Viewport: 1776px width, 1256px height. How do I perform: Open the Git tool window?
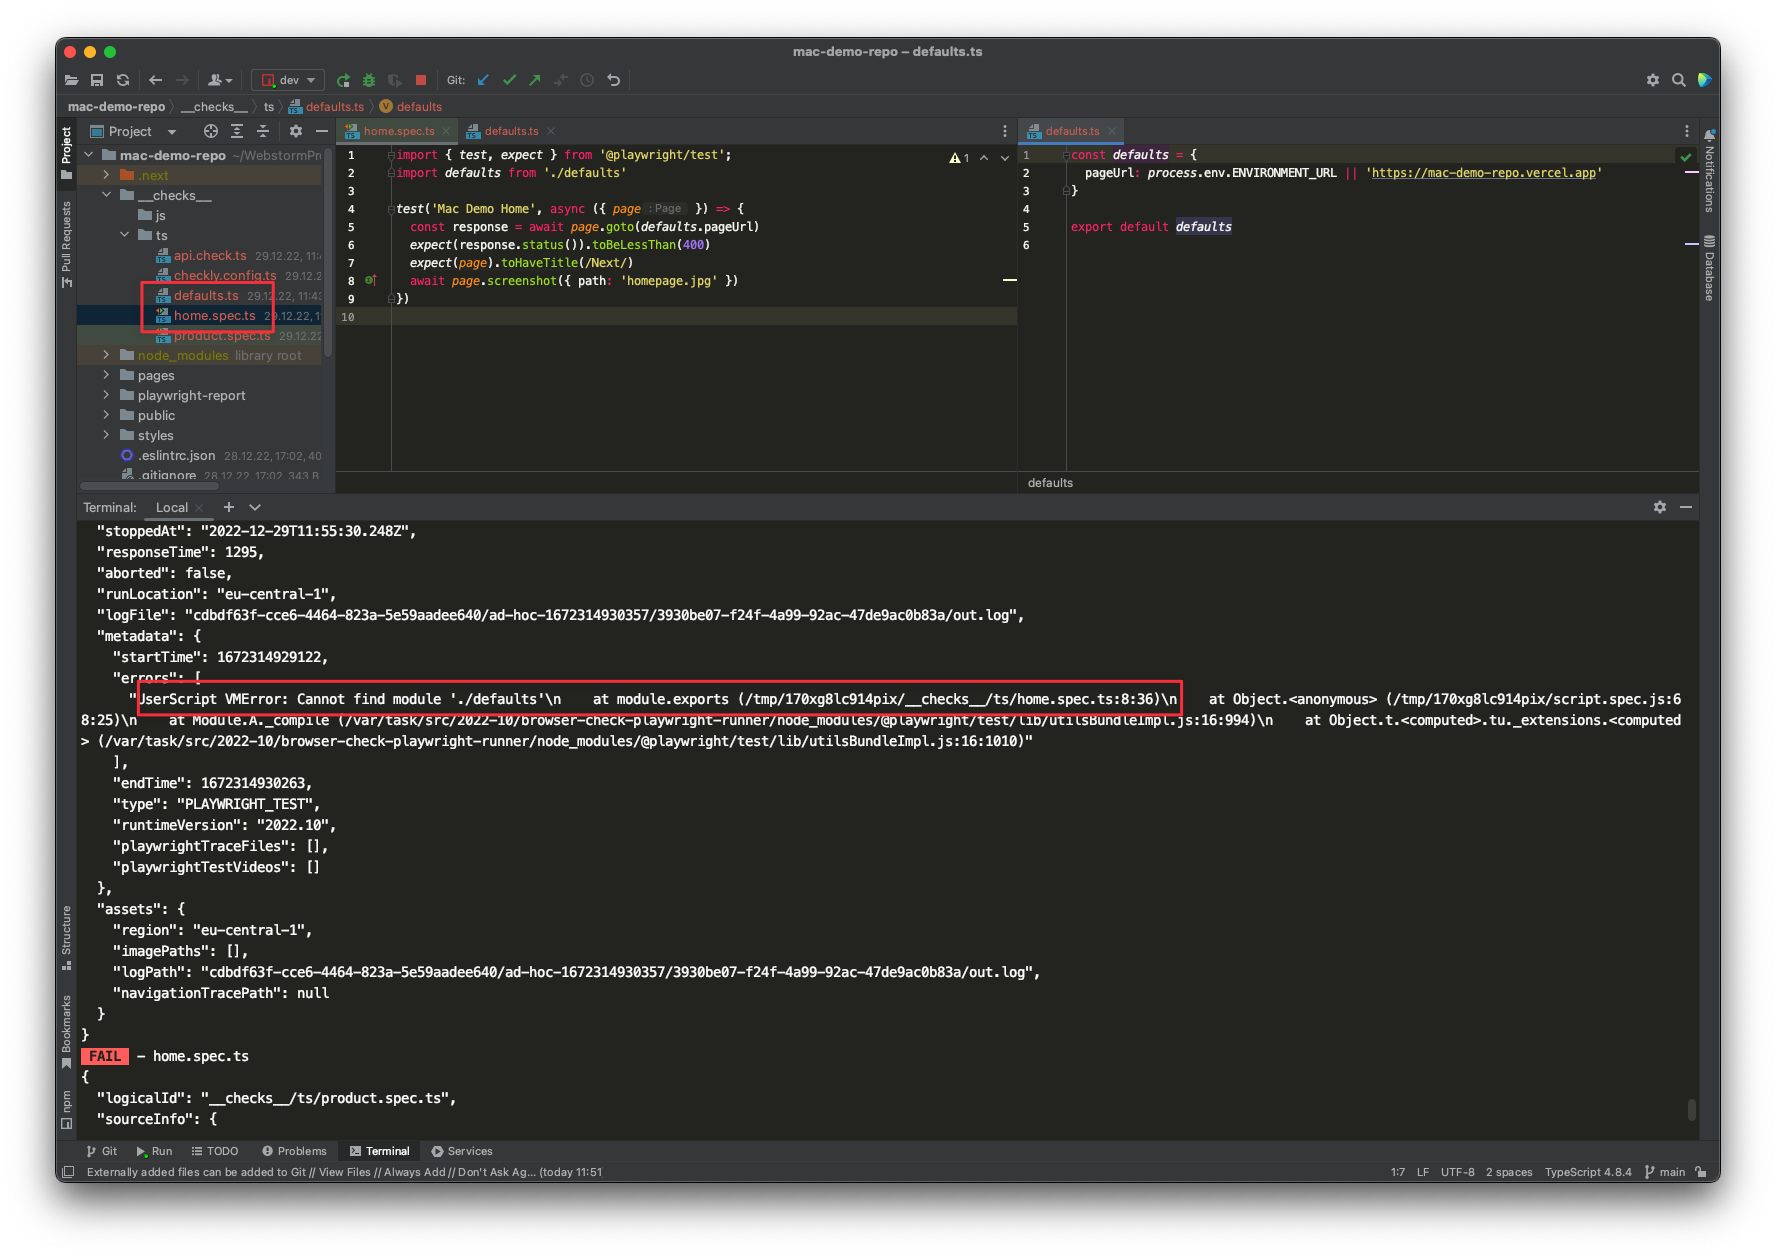(102, 1151)
